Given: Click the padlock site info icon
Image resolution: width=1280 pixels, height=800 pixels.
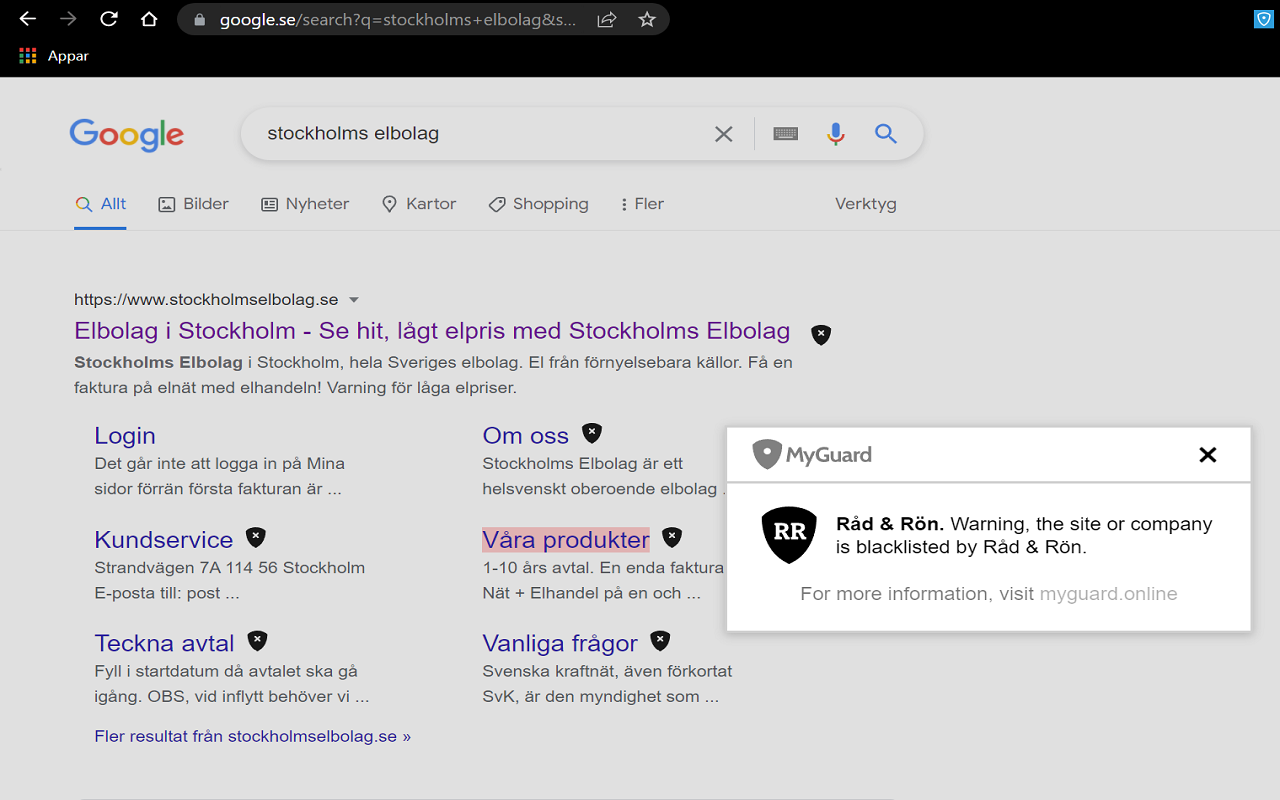Looking at the screenshot, I should tap(200, 19).
